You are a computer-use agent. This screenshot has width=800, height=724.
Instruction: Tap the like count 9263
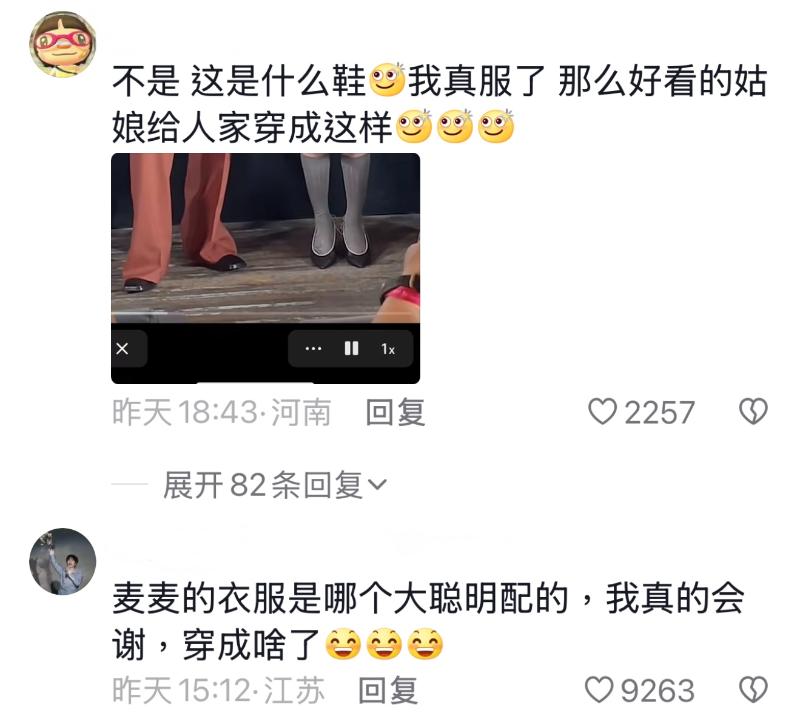coord(658,690)
